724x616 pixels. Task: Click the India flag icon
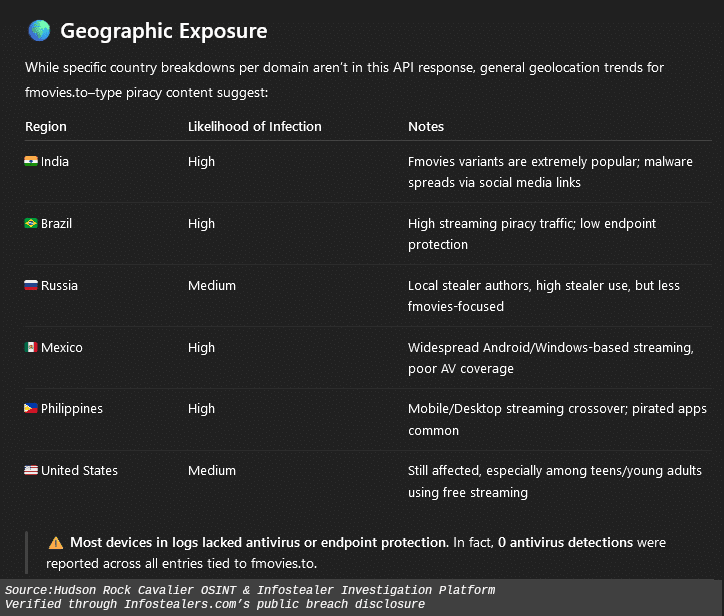coord(31,161)
